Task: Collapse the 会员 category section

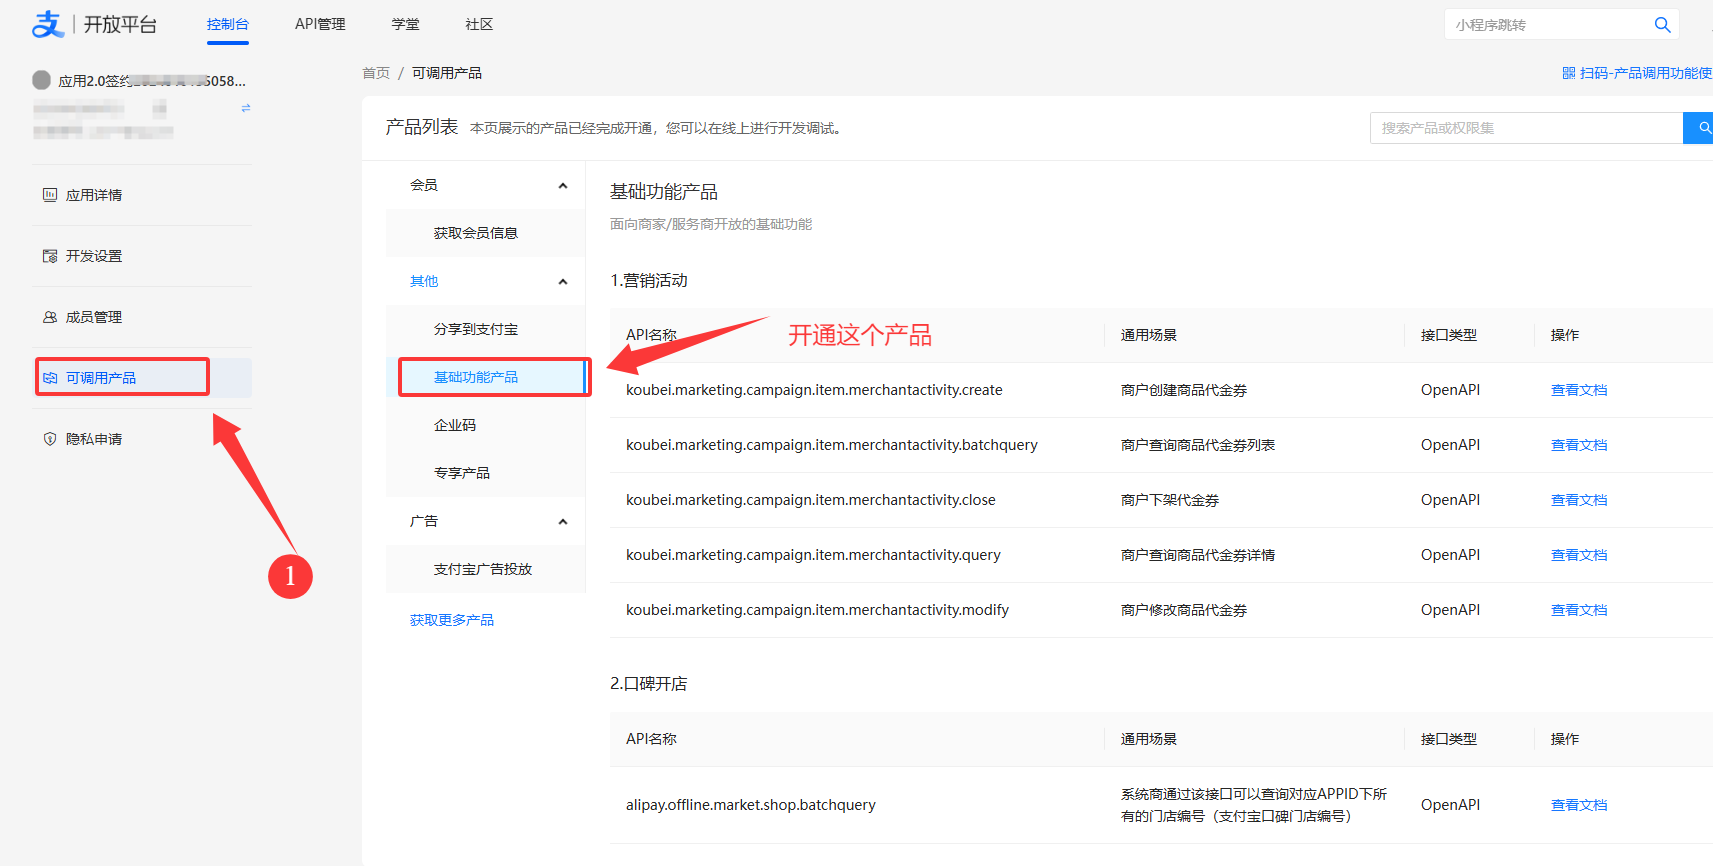Action: [x=563, y=185]
